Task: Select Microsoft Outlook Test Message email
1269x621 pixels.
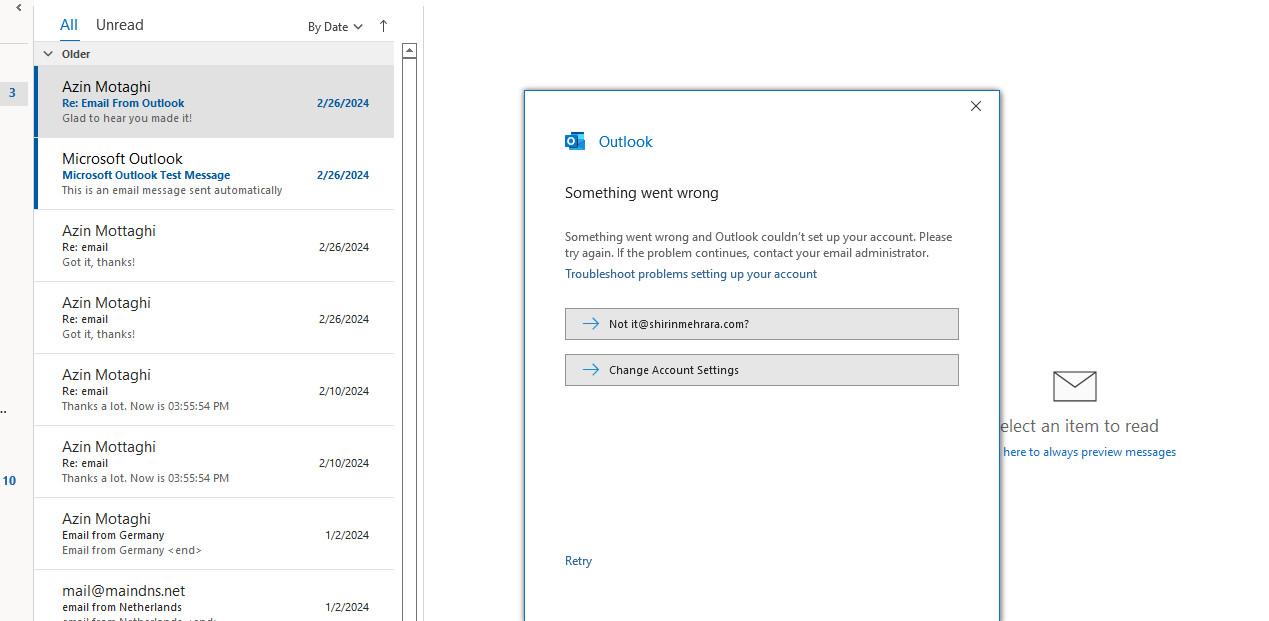Action: (214, 174)
